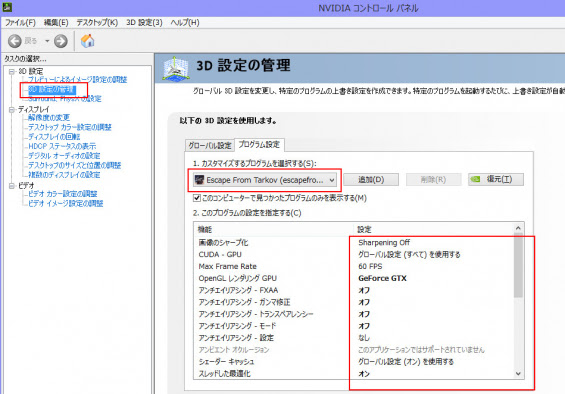Click the 60 FPS value
Viewport: 565px width, 394px height.
[370, 266]
